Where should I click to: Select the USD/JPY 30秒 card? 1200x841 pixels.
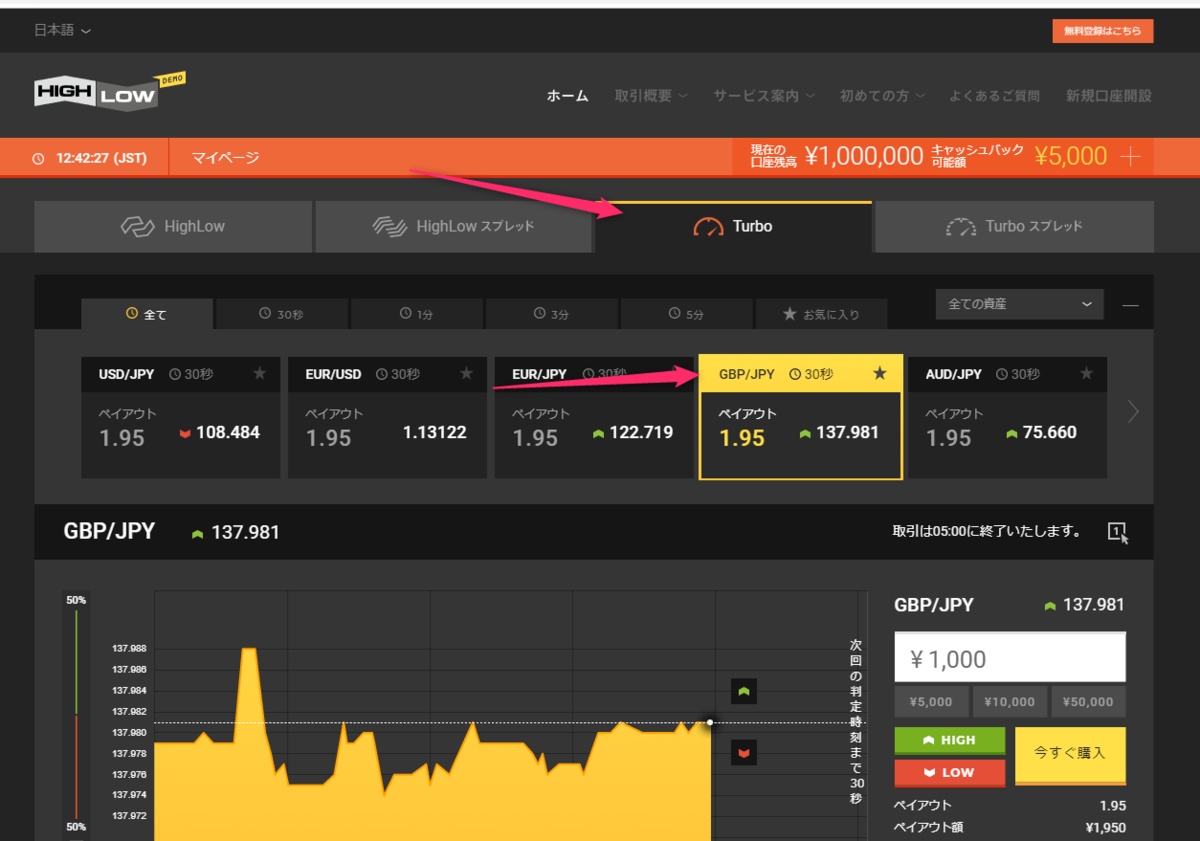[x=181, y=417]
